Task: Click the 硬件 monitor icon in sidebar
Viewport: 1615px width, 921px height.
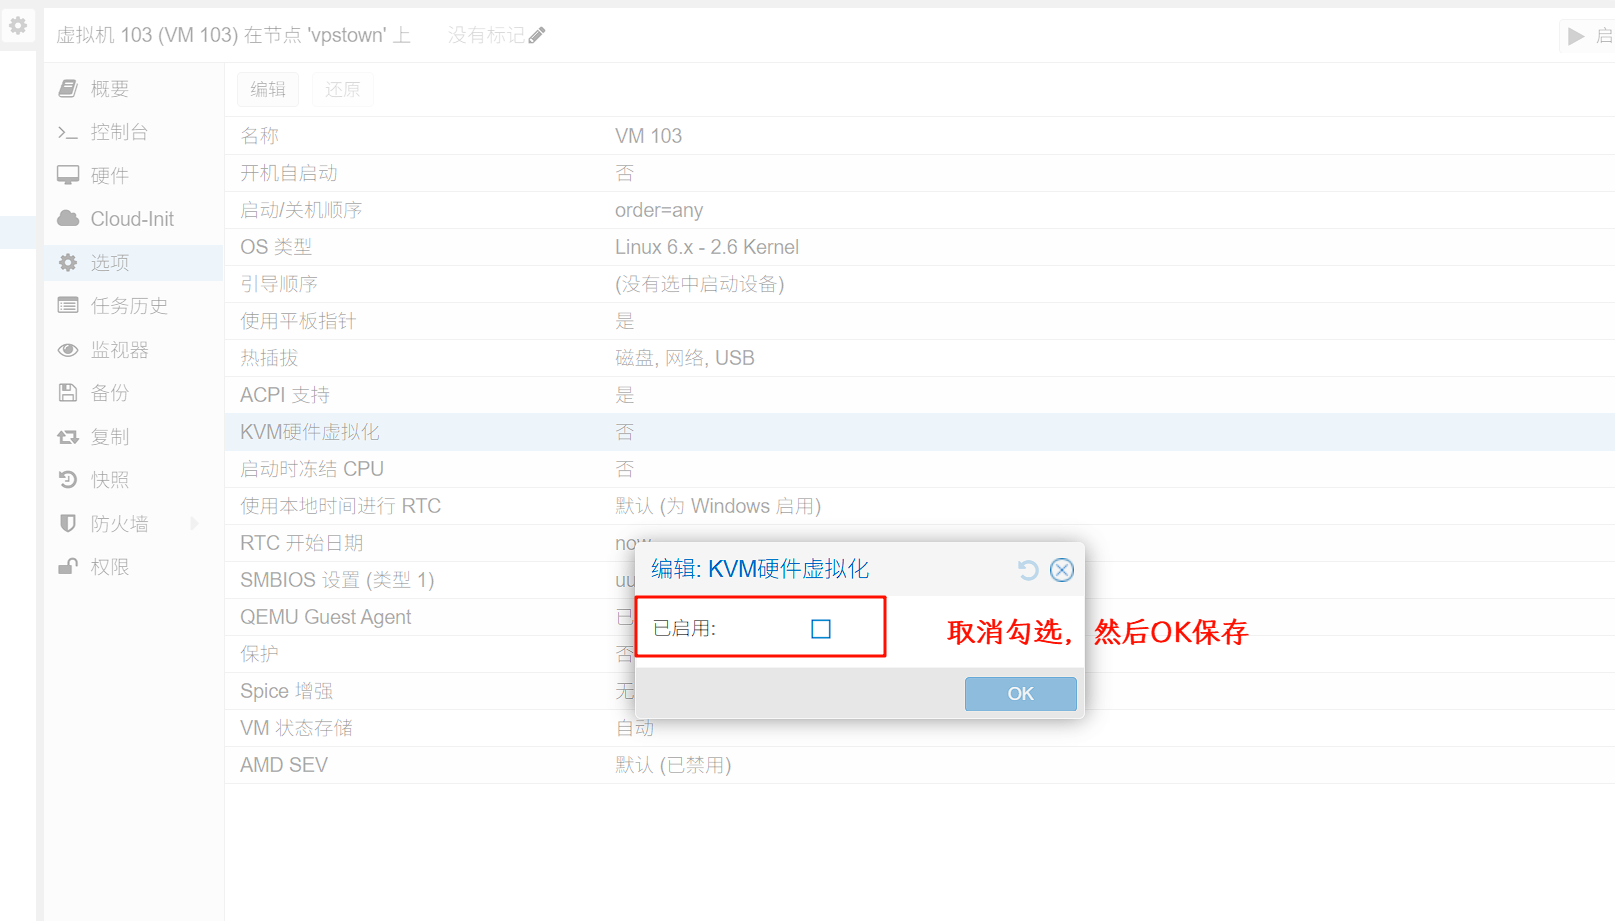Action: pos(68,176)
